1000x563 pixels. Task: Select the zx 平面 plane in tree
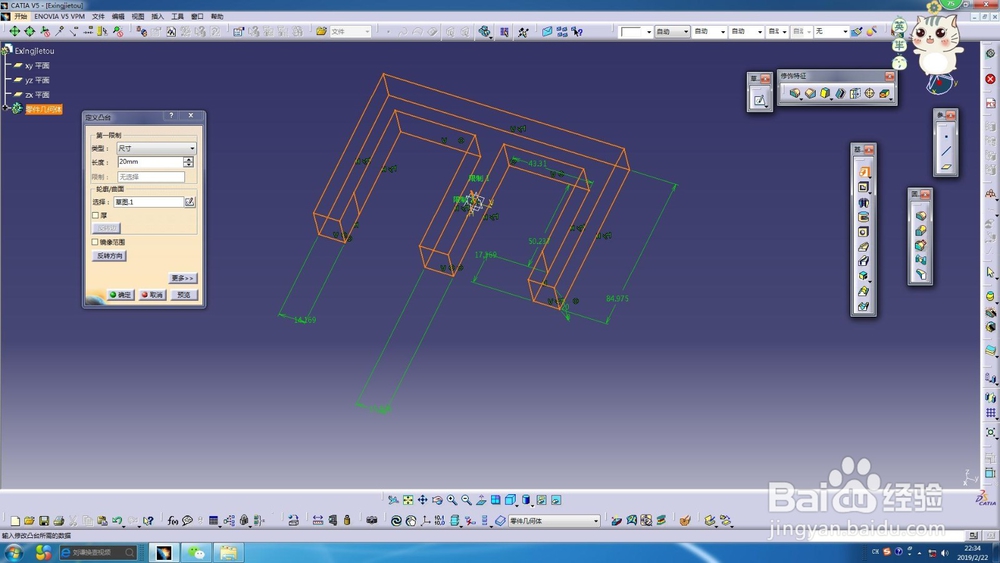click(37, 95)
